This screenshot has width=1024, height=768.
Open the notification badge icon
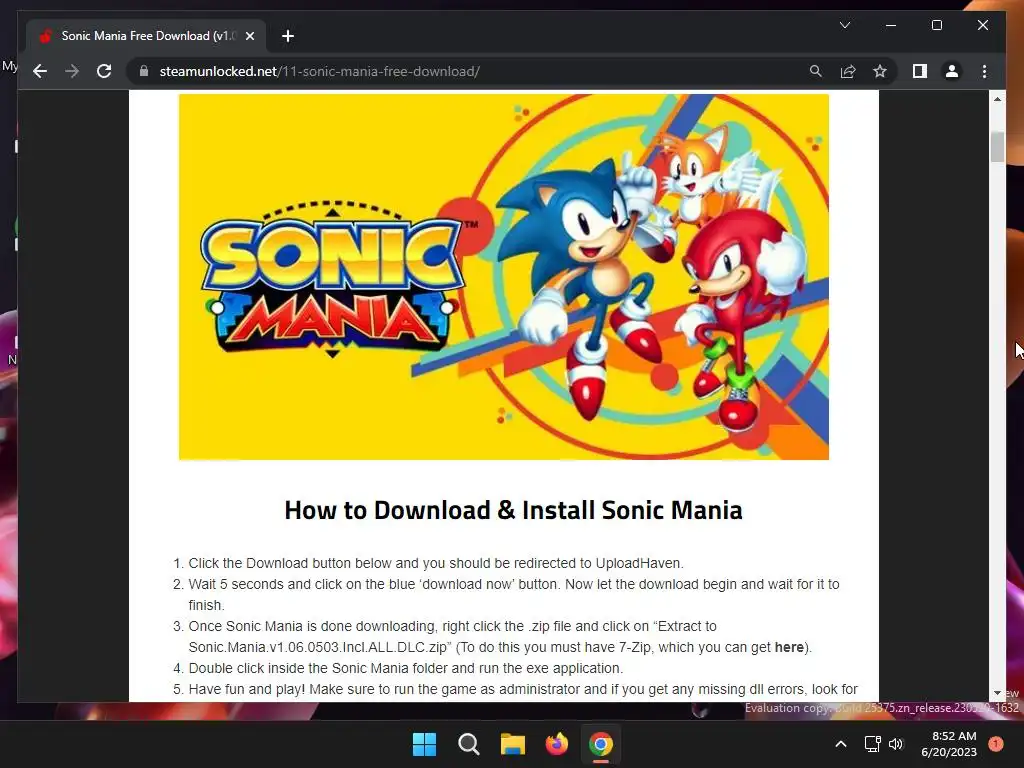996,744
